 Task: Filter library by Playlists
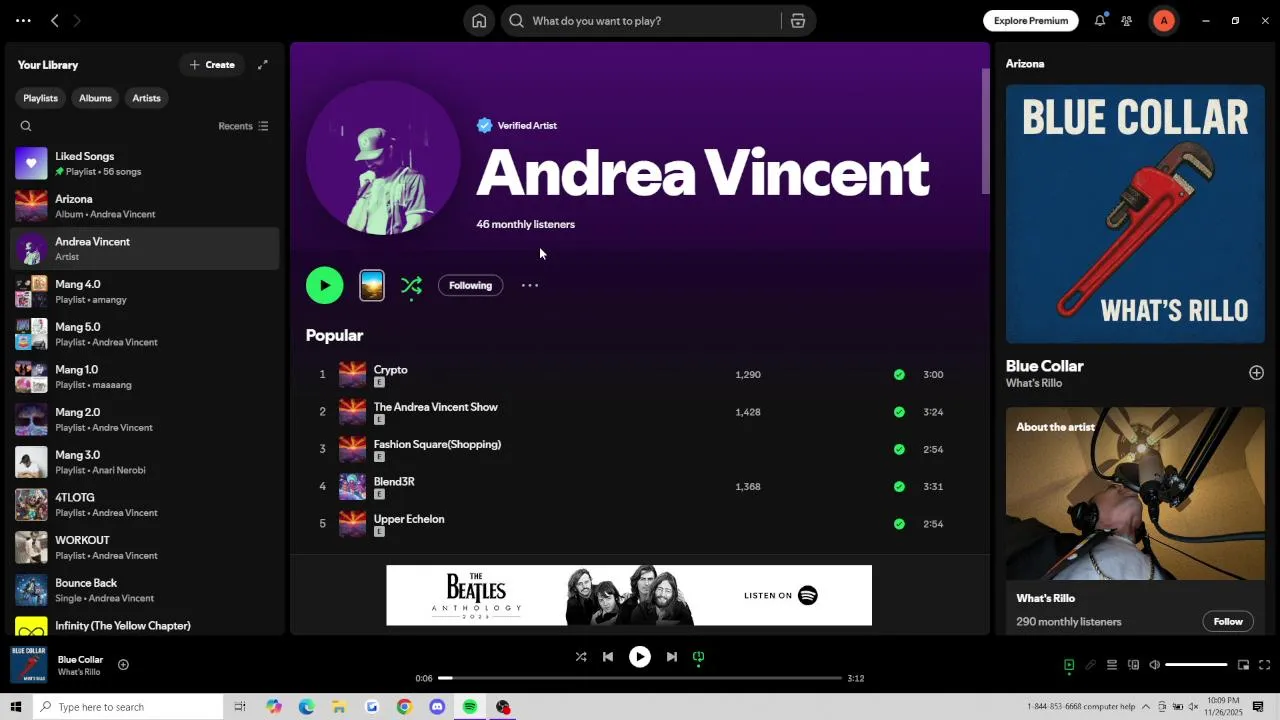coord(40,98)
